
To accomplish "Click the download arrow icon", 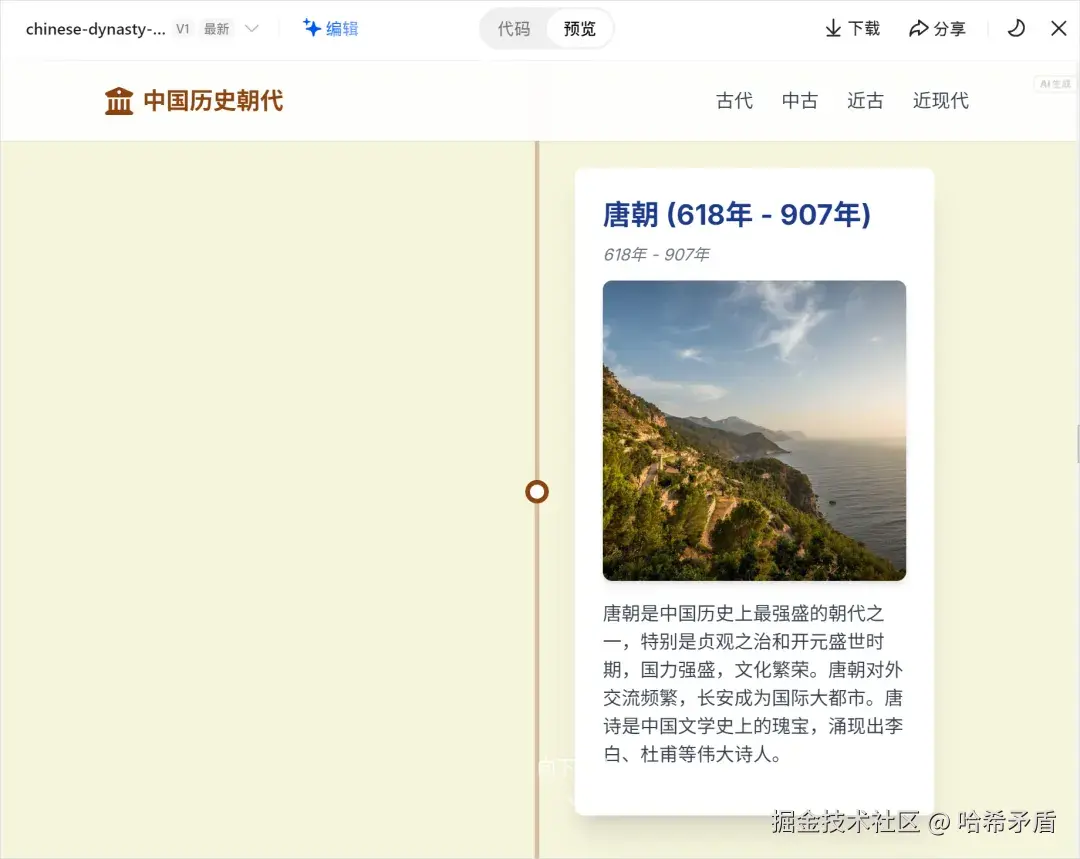I will coord(833,28).
